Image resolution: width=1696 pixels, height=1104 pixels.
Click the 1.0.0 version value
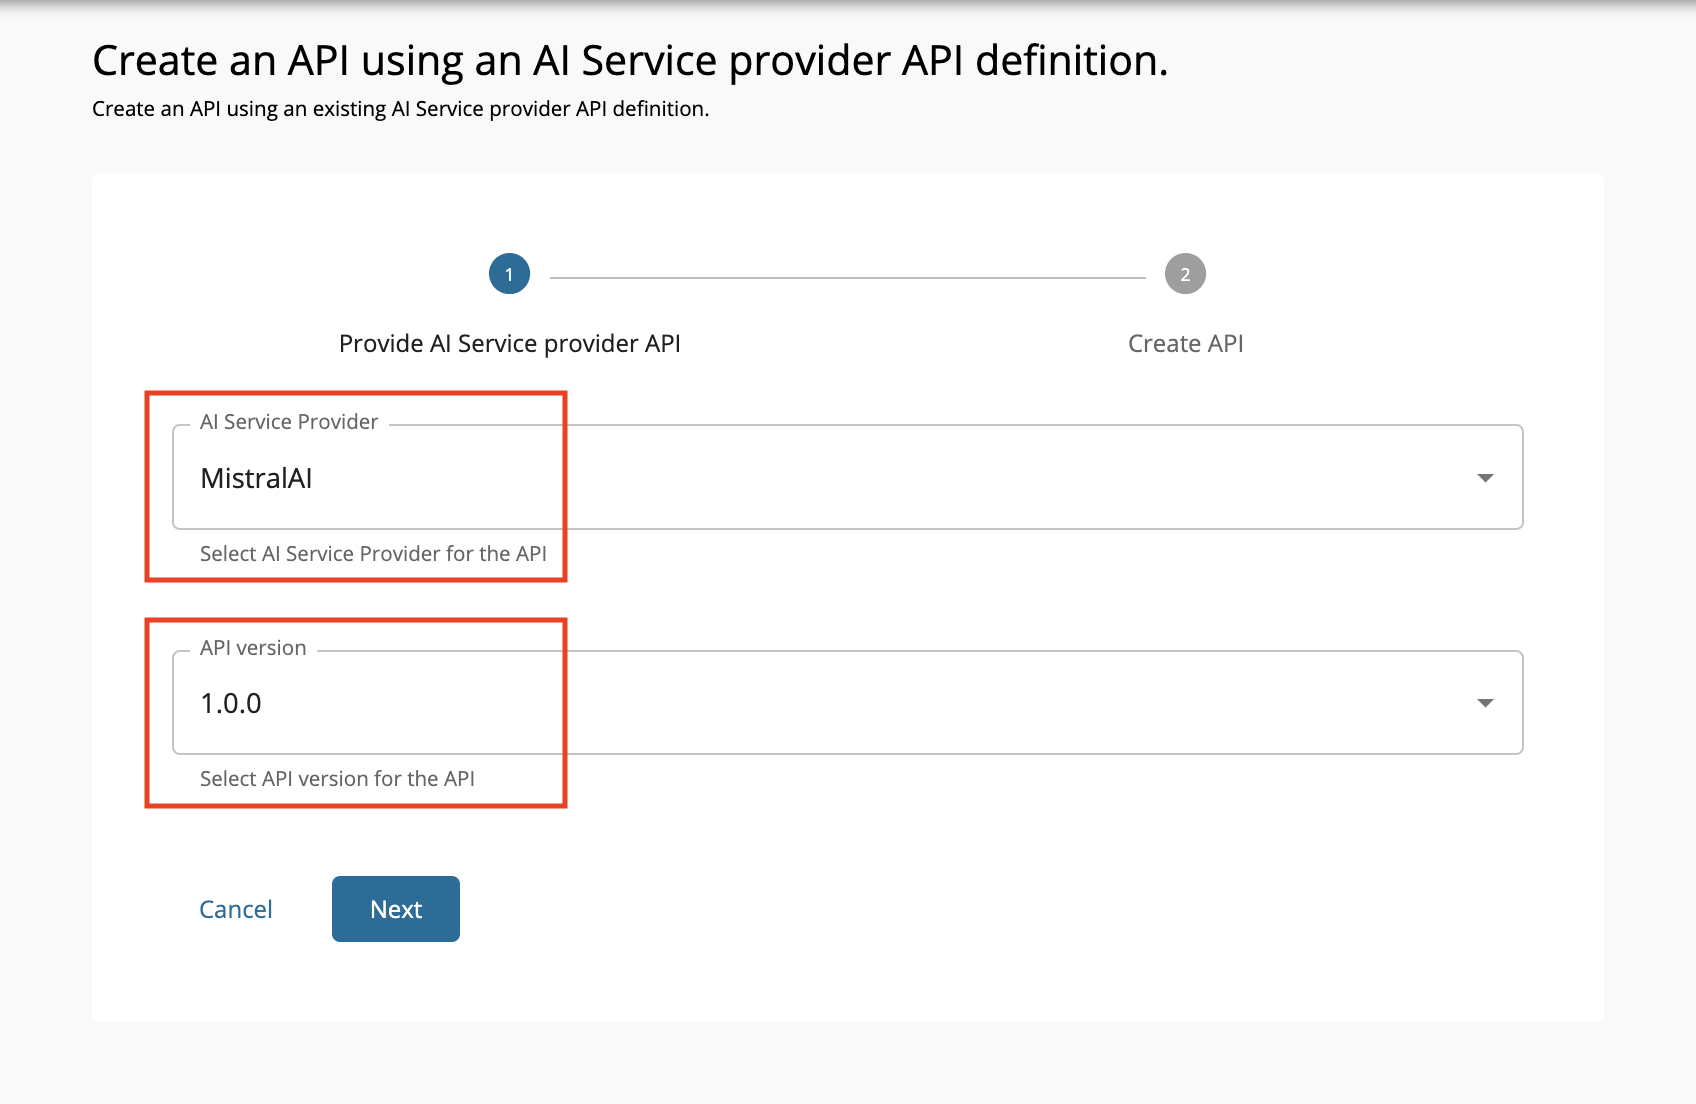(231, 703)
